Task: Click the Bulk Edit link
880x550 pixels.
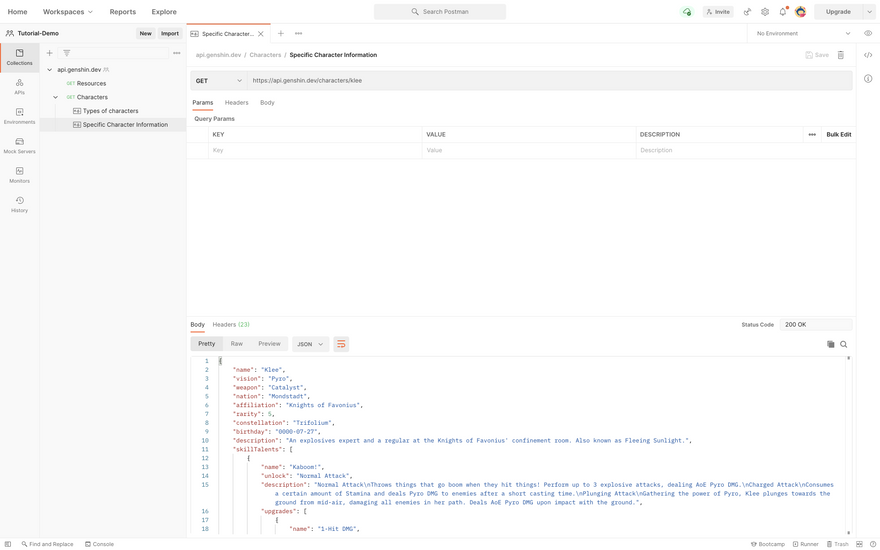Action: click(838, 135)
